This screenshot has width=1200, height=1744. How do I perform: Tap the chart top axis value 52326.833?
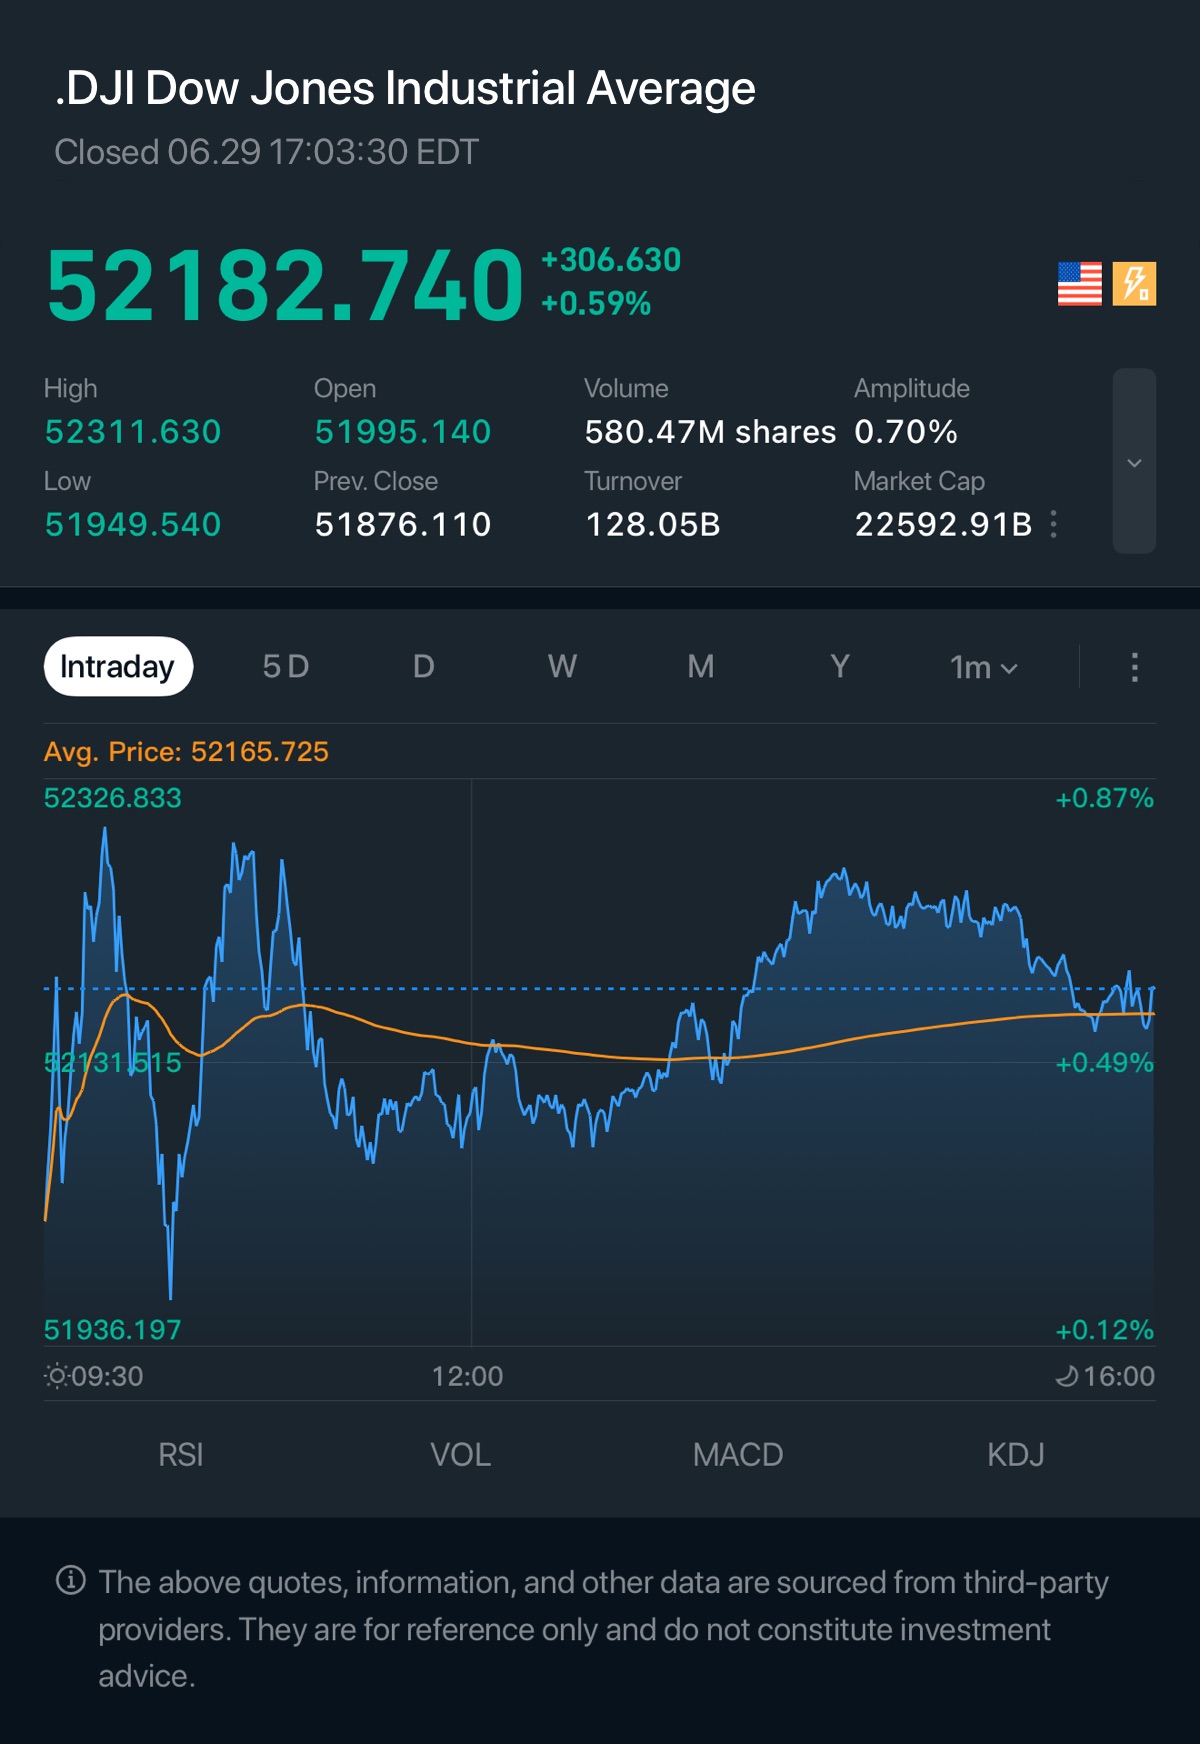click(x=113, y=798)
